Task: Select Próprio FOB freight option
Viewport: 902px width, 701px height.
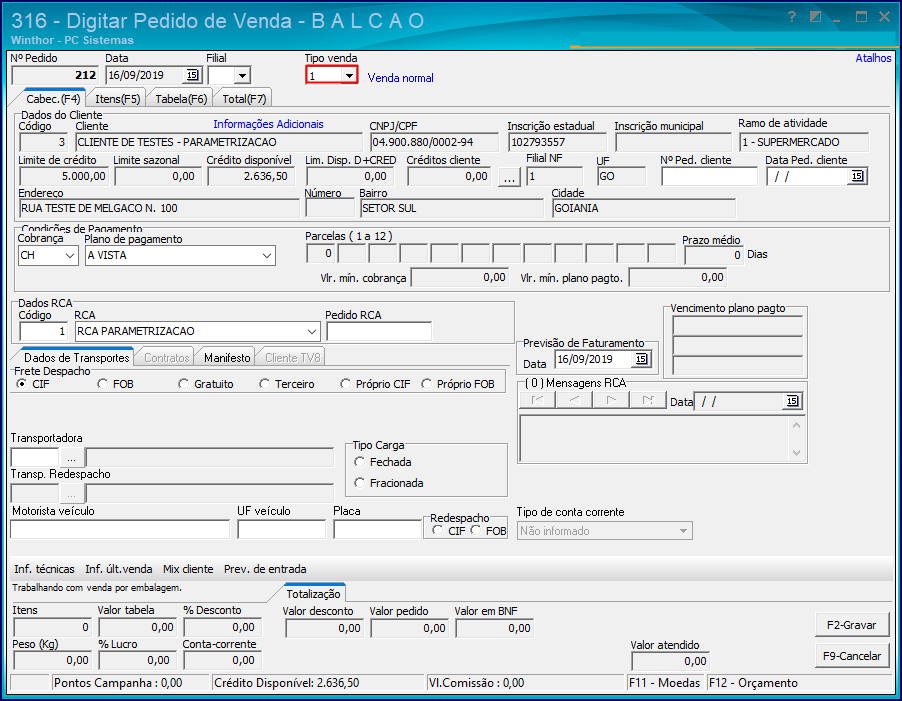Action: 426,384
